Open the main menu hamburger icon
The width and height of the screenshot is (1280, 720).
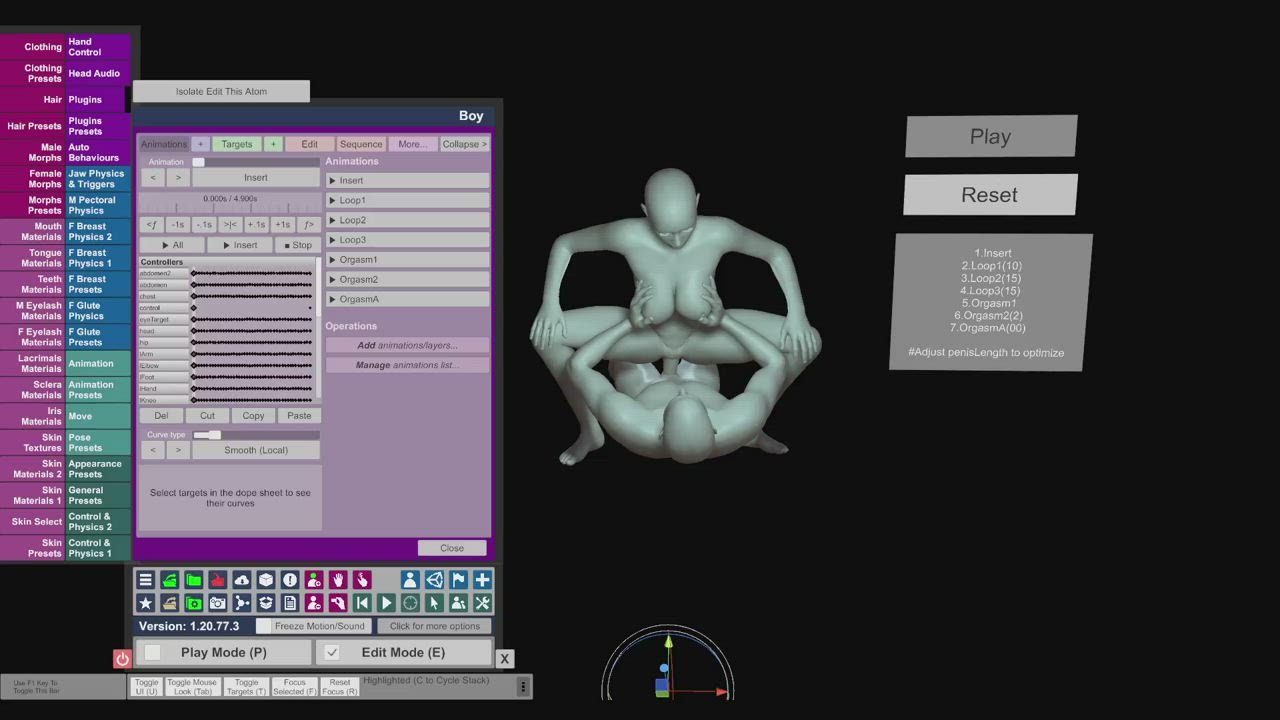[x=145, y=580]
